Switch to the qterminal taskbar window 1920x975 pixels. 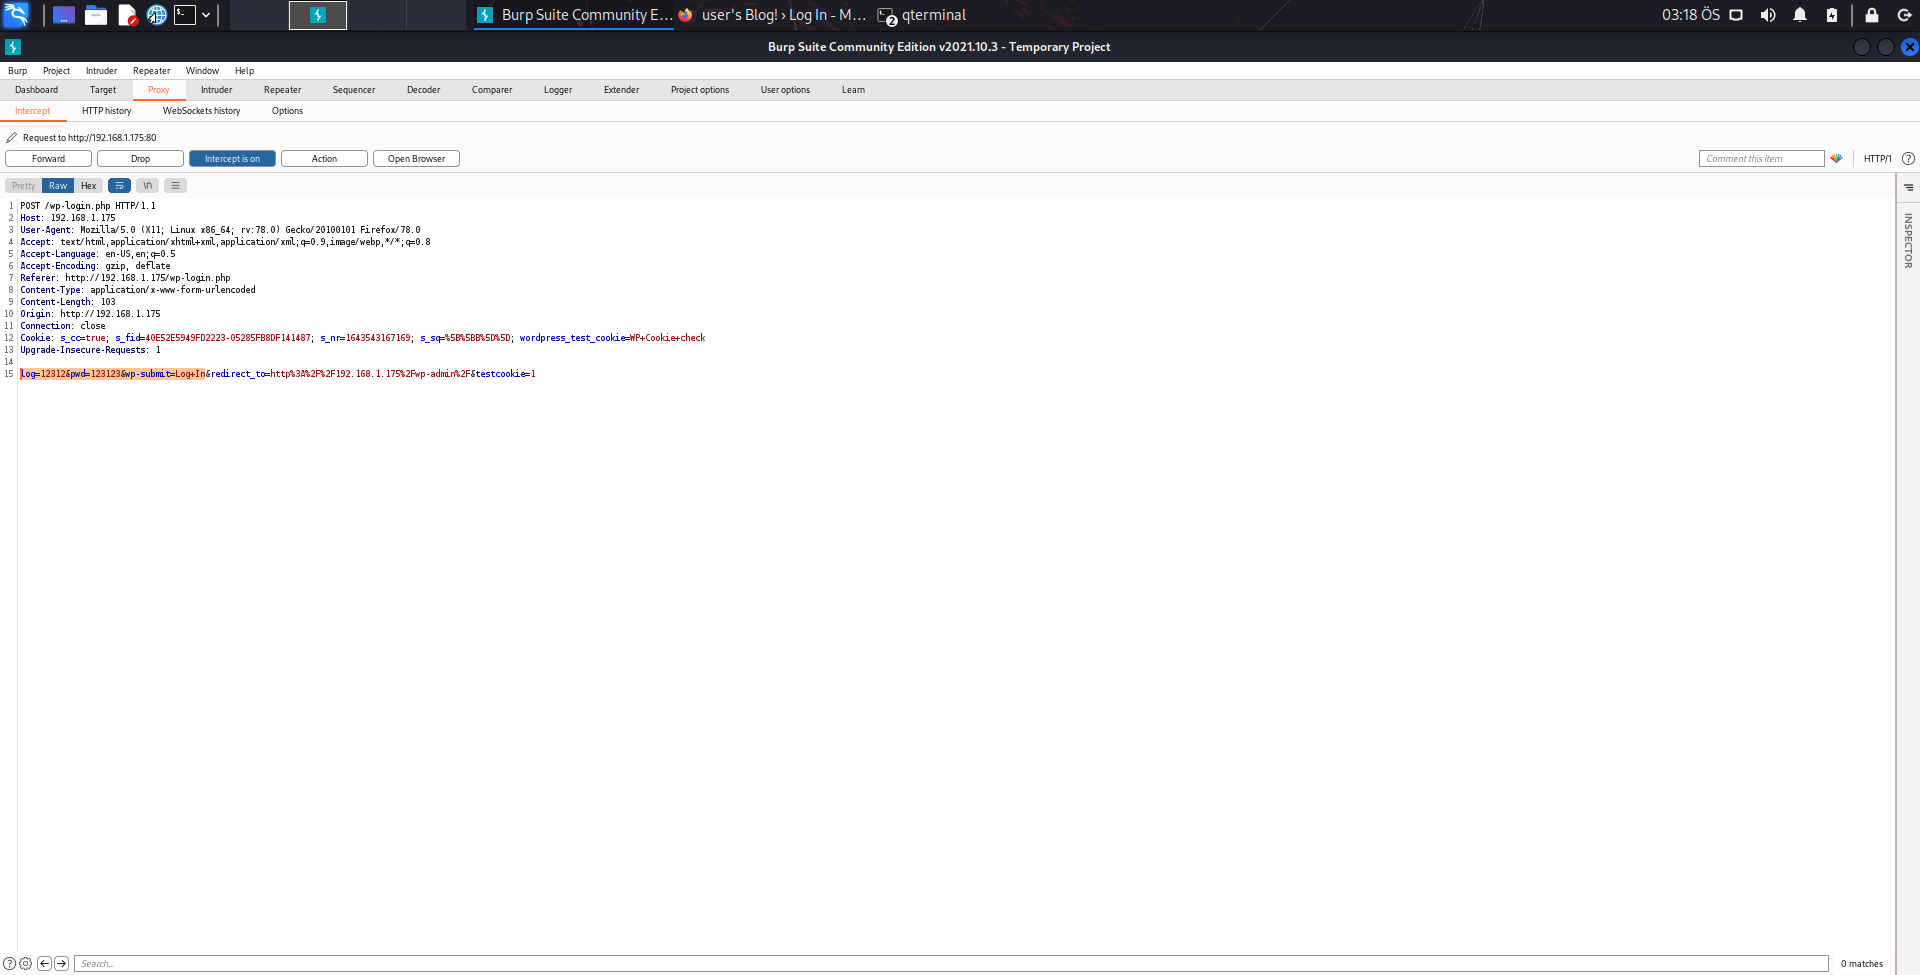pyautogui.click(x=922, y=15)
